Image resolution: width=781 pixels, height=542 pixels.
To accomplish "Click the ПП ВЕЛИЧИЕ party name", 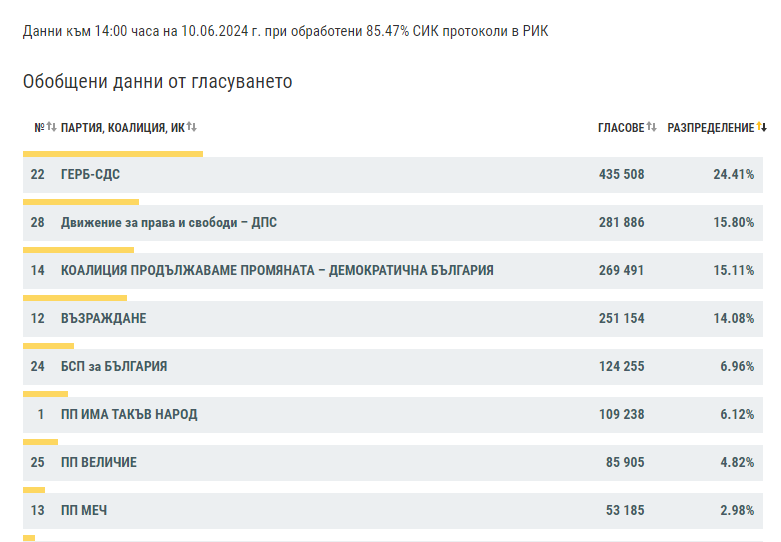I will point(98,463).
